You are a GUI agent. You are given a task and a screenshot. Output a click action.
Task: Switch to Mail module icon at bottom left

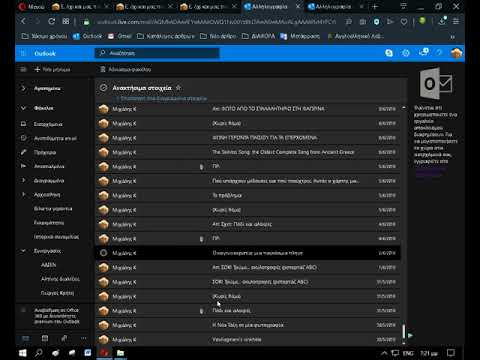(x=25, y=338)
